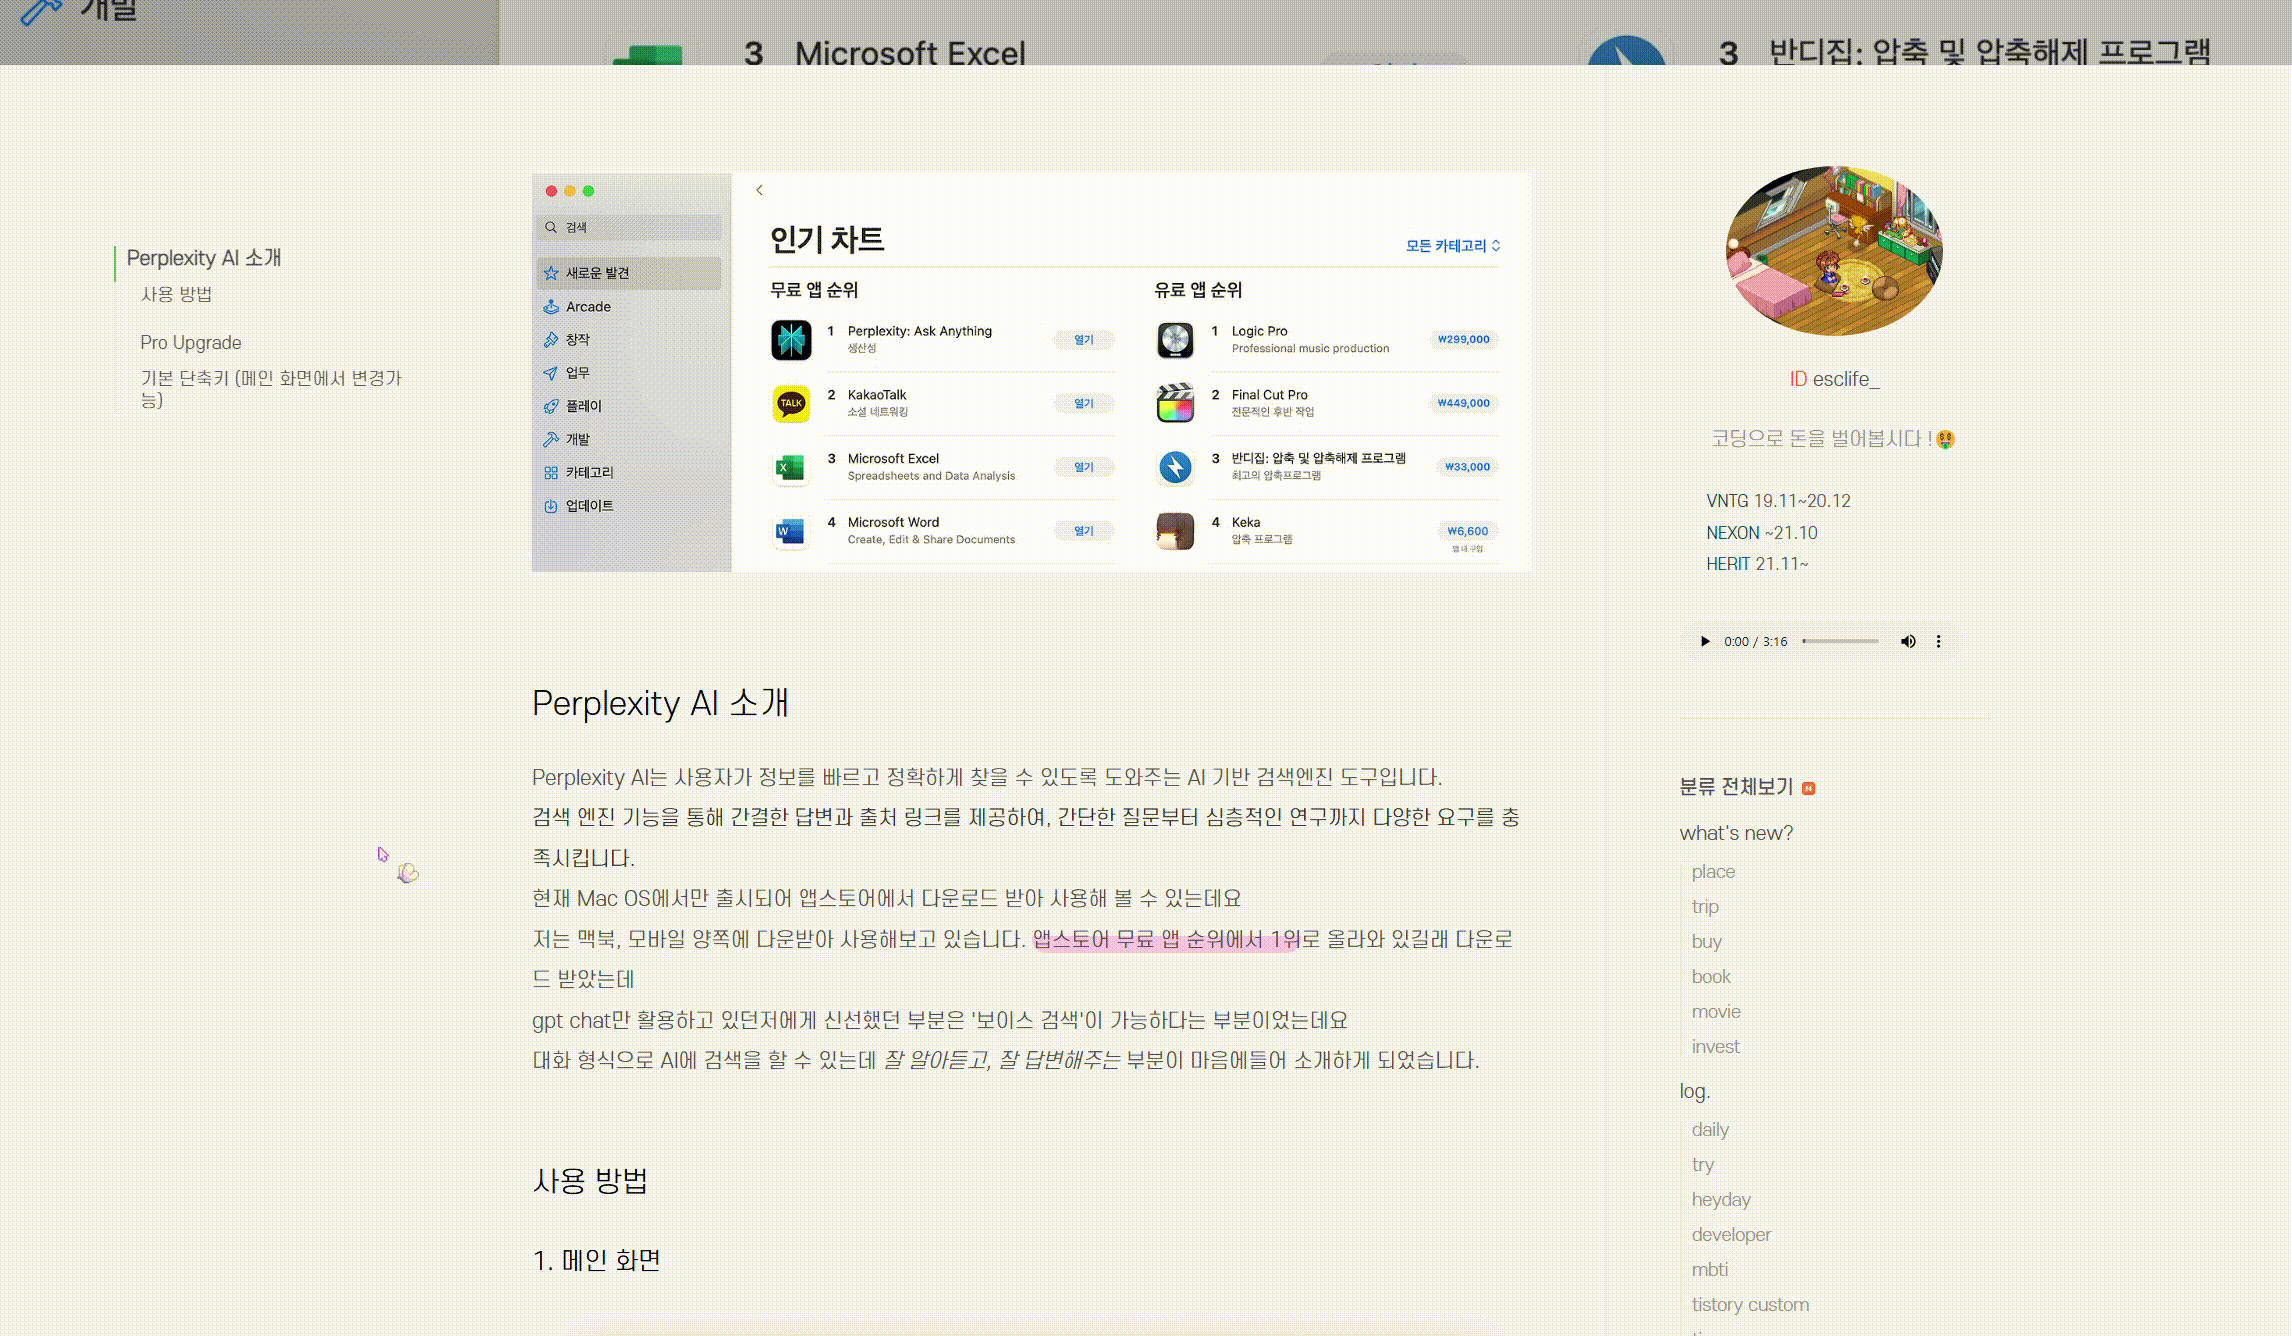The width and height of the screenshot is (2292, 1336).
Task: Select 카테고리 in the App Store sidebar
Action: [630, 472]
